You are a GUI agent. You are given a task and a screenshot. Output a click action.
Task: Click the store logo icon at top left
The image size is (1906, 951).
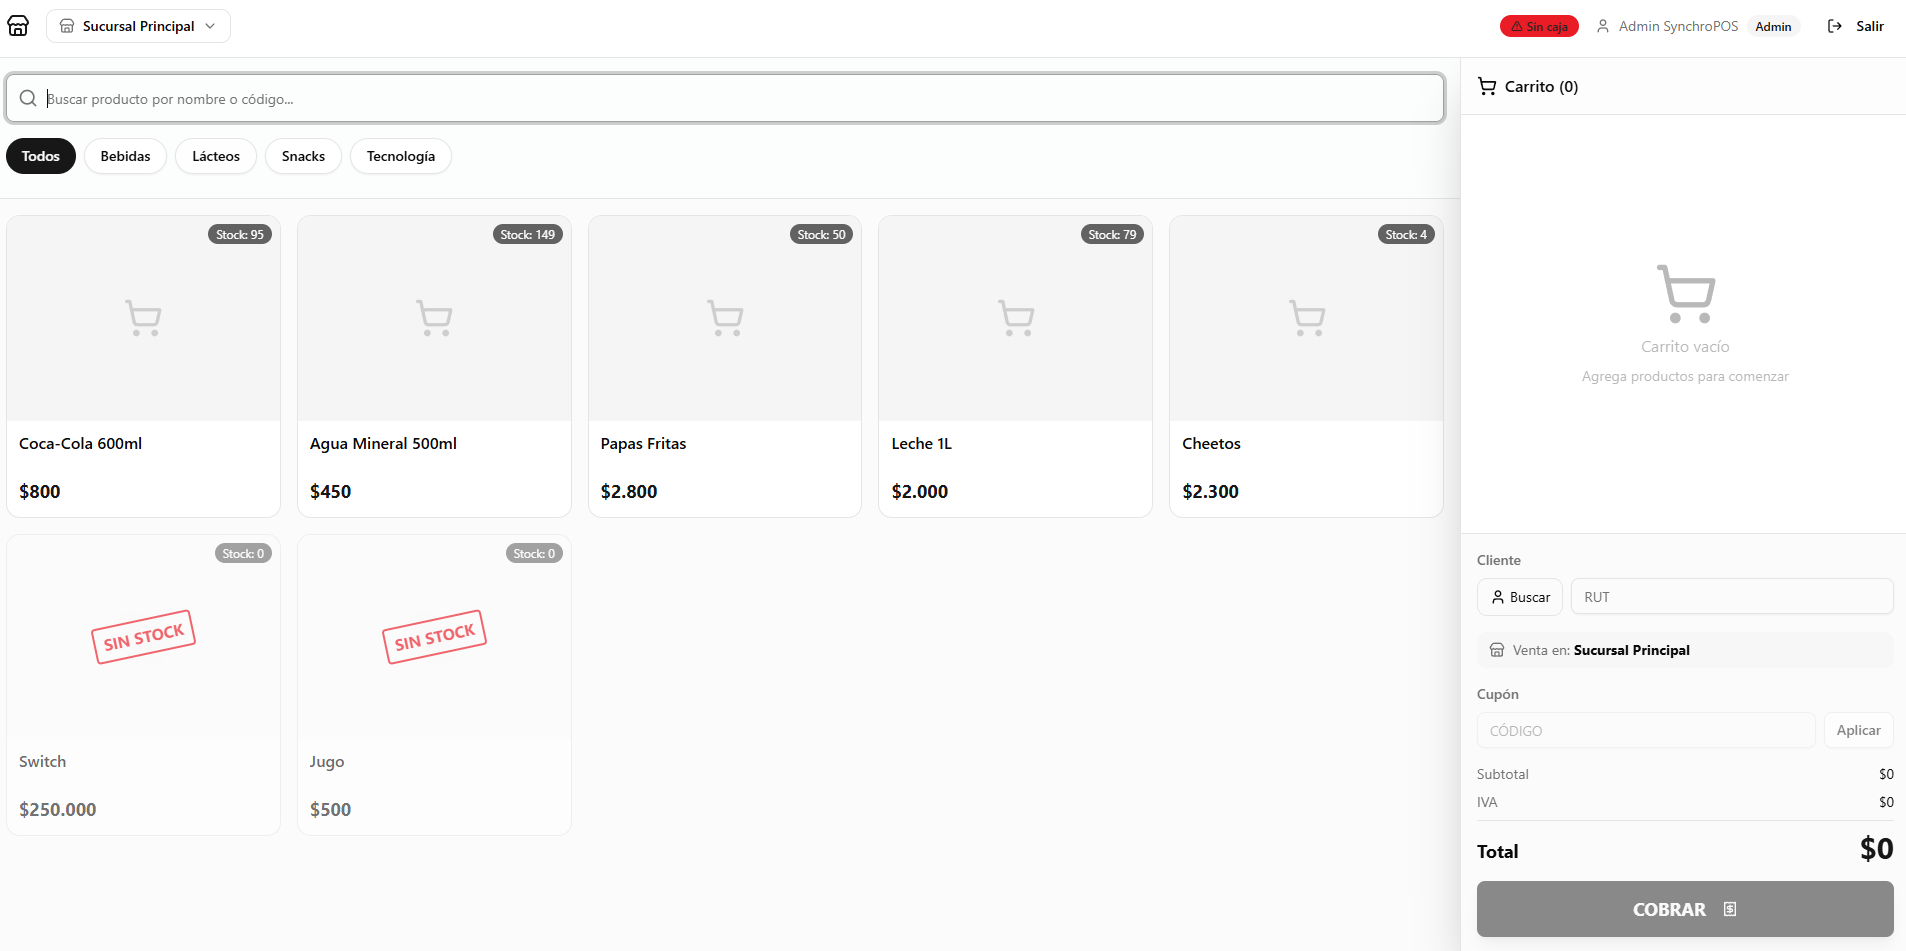(x=18, y=26)
